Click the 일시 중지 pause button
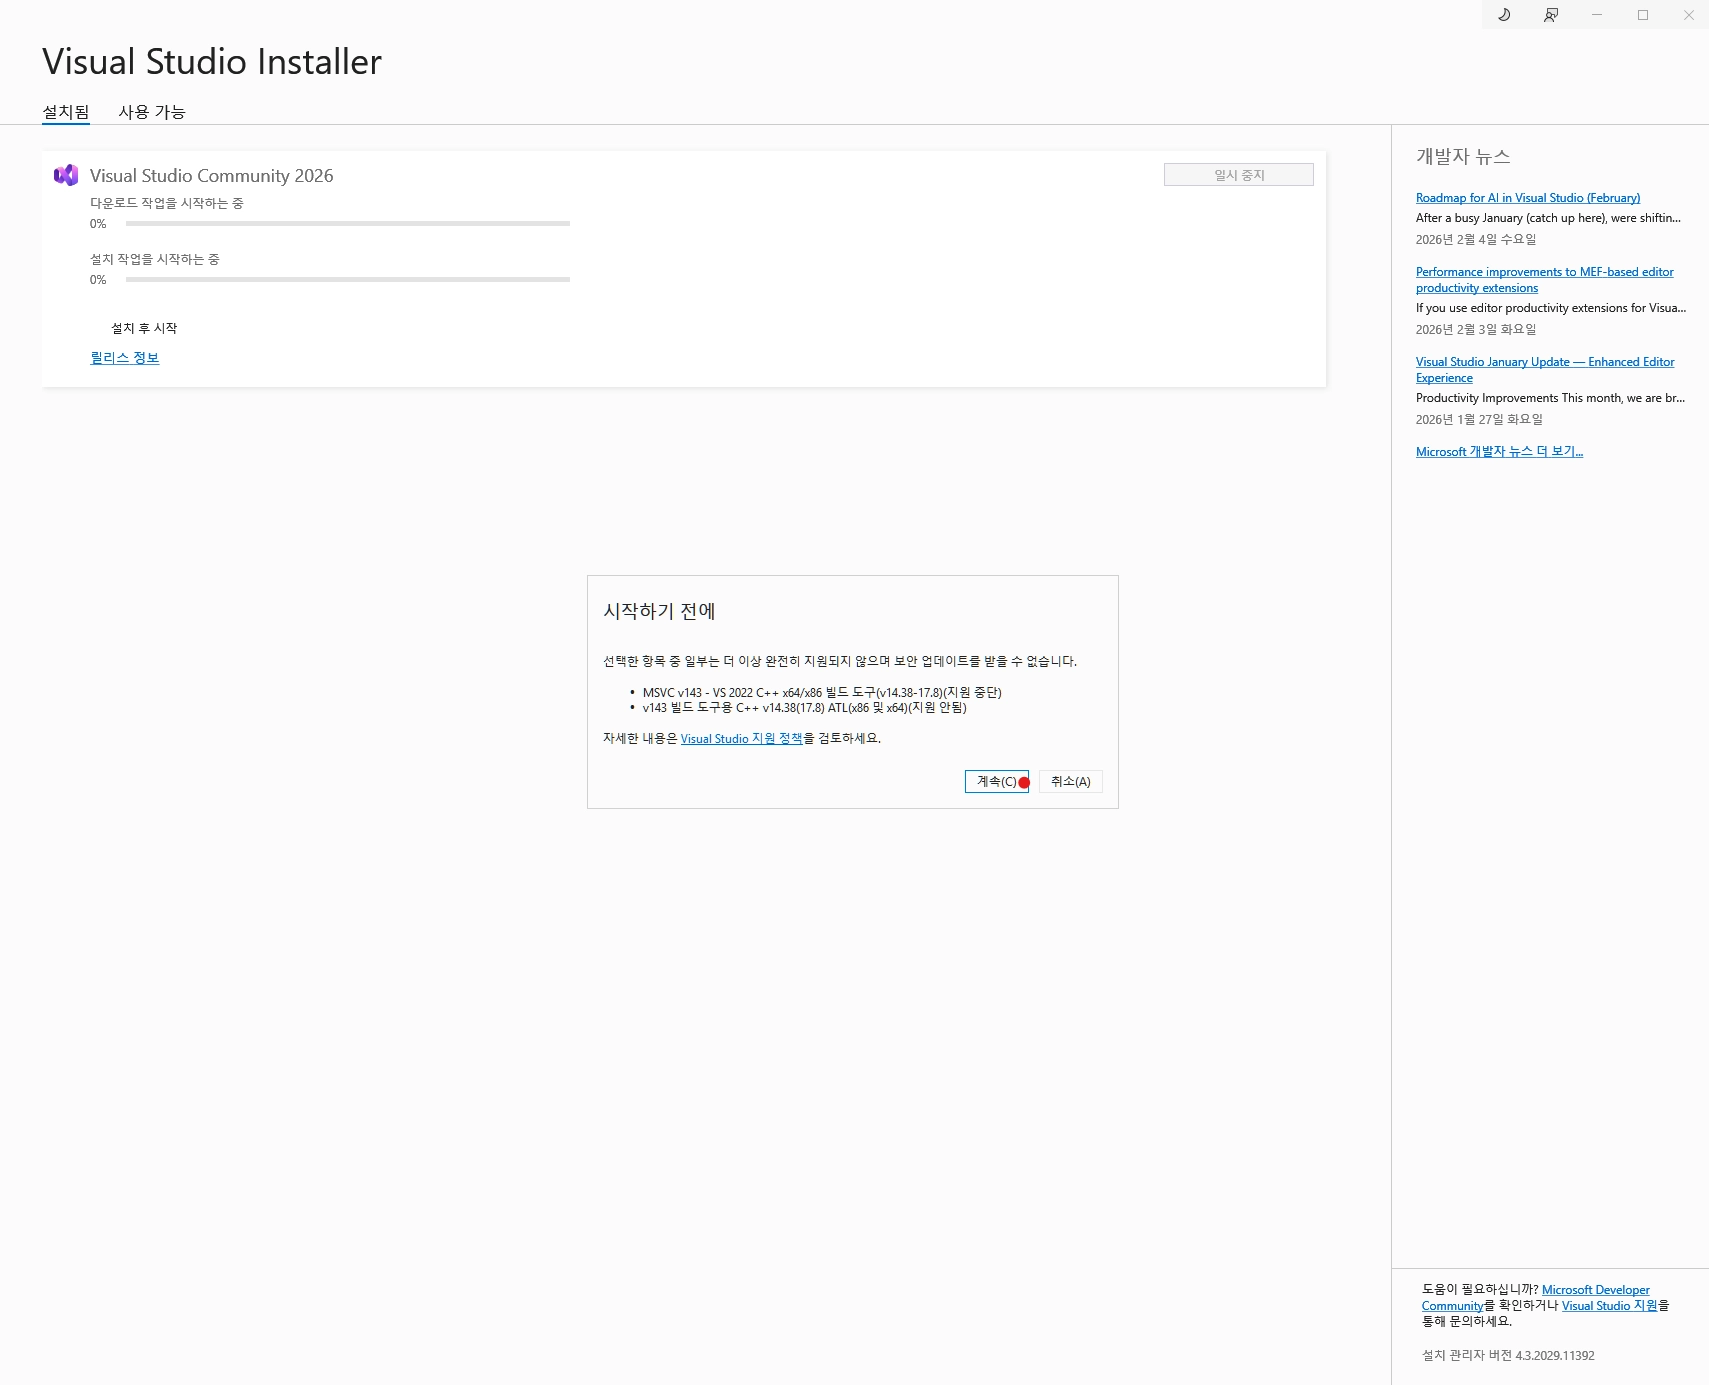 [1239, 175]
